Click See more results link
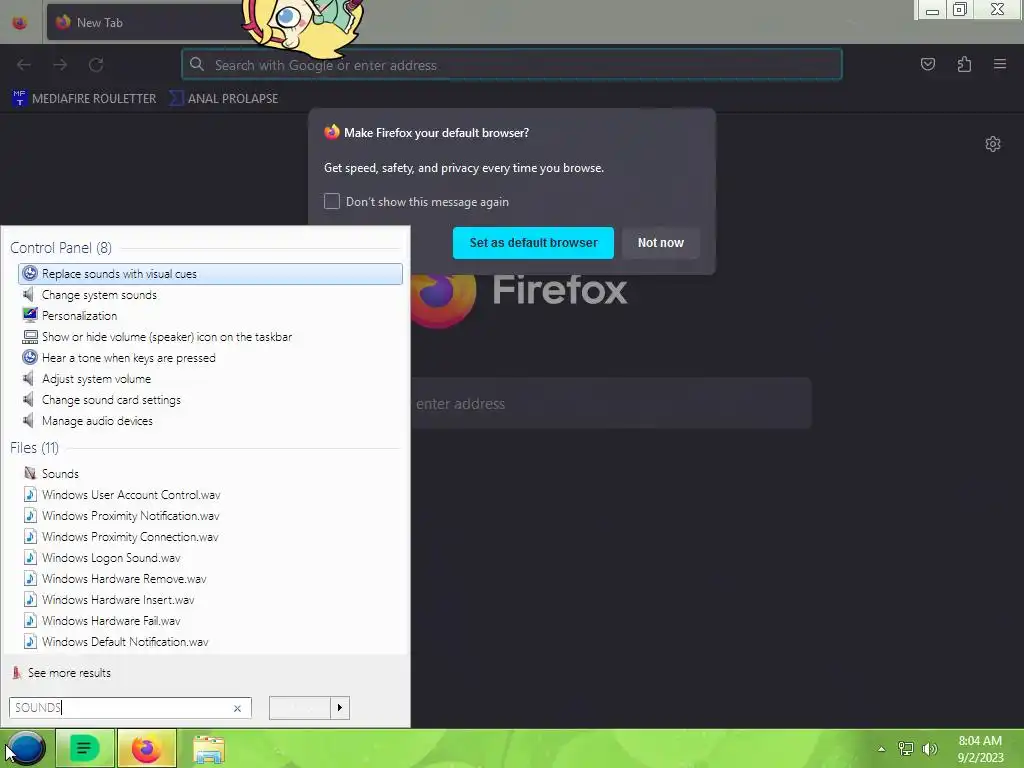This screenshot has width=1024, height=768. [69, 673]
